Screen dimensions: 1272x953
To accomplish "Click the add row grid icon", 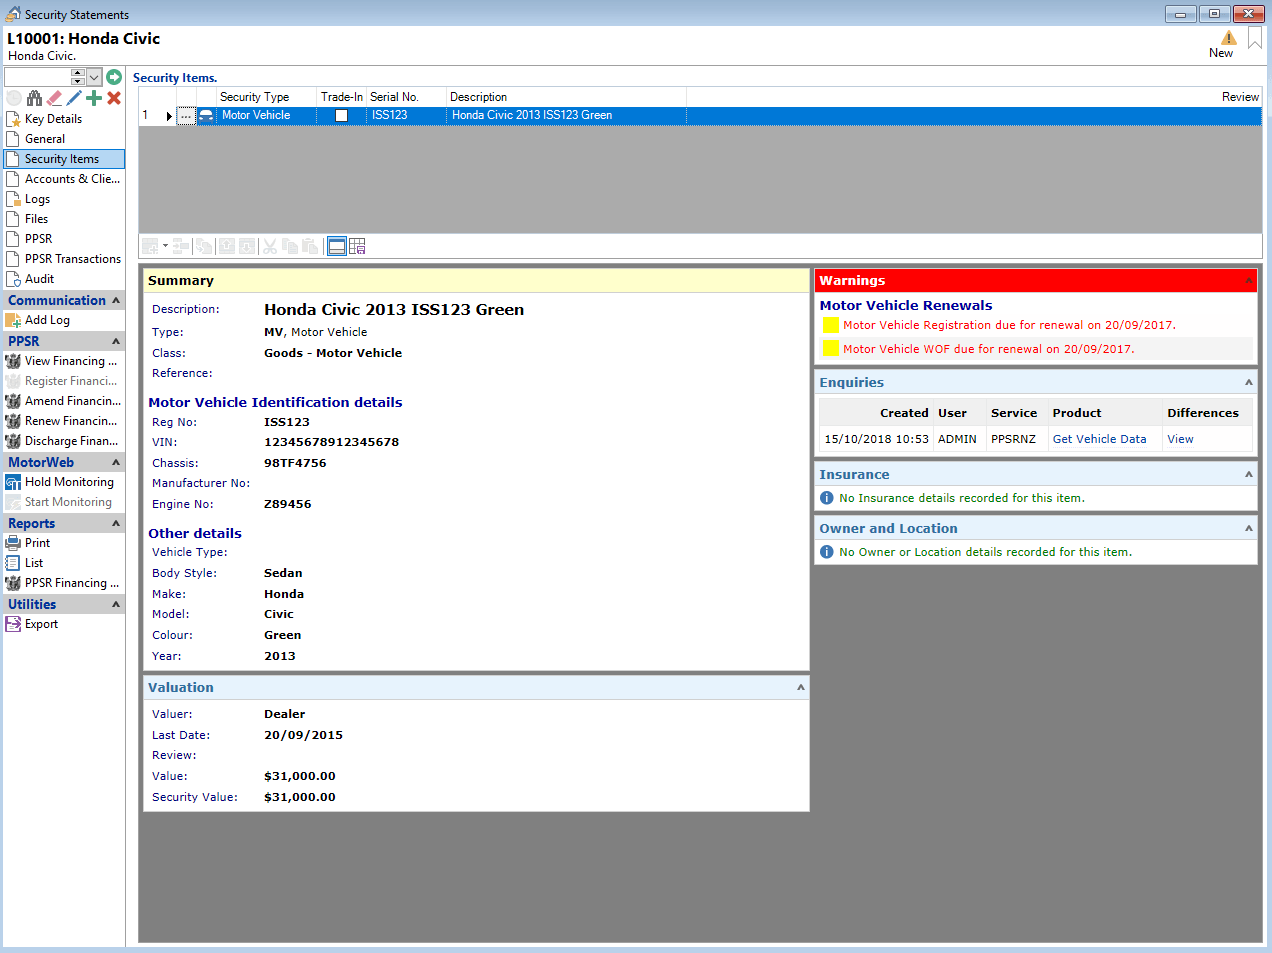I will point(151,246).
